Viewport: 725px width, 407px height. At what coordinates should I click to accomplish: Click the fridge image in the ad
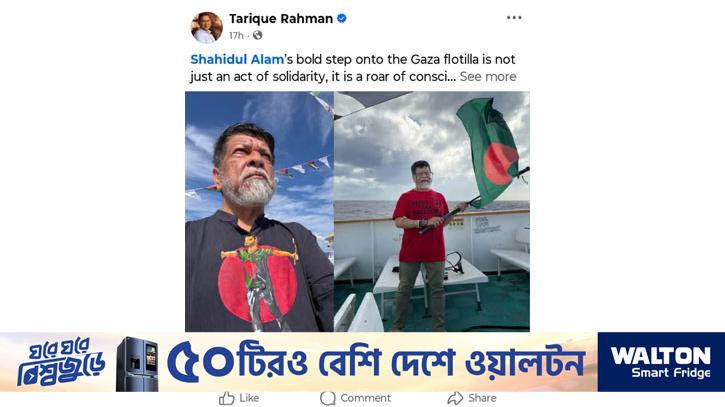[137, 364]
